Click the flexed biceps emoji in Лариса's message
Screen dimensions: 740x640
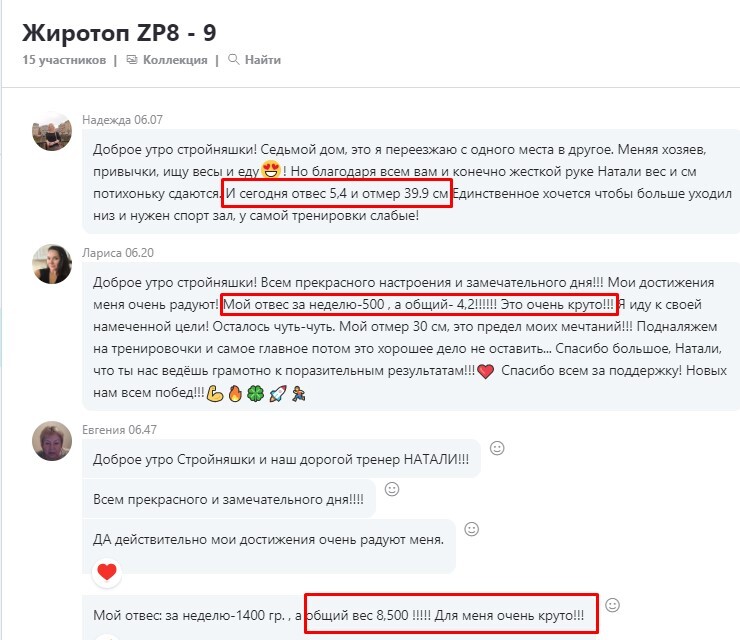215,393
